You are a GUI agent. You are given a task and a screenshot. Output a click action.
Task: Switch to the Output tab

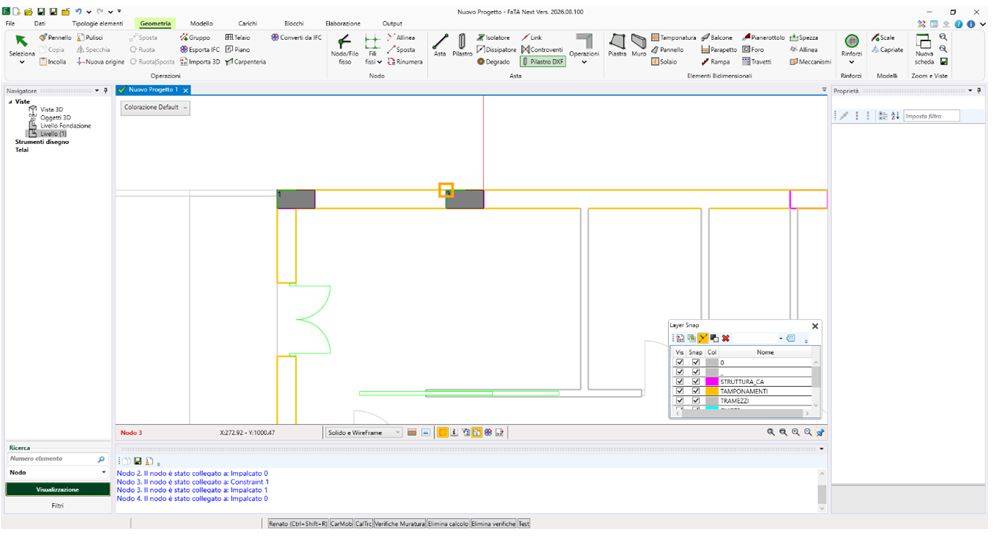(x=392, y=23)
